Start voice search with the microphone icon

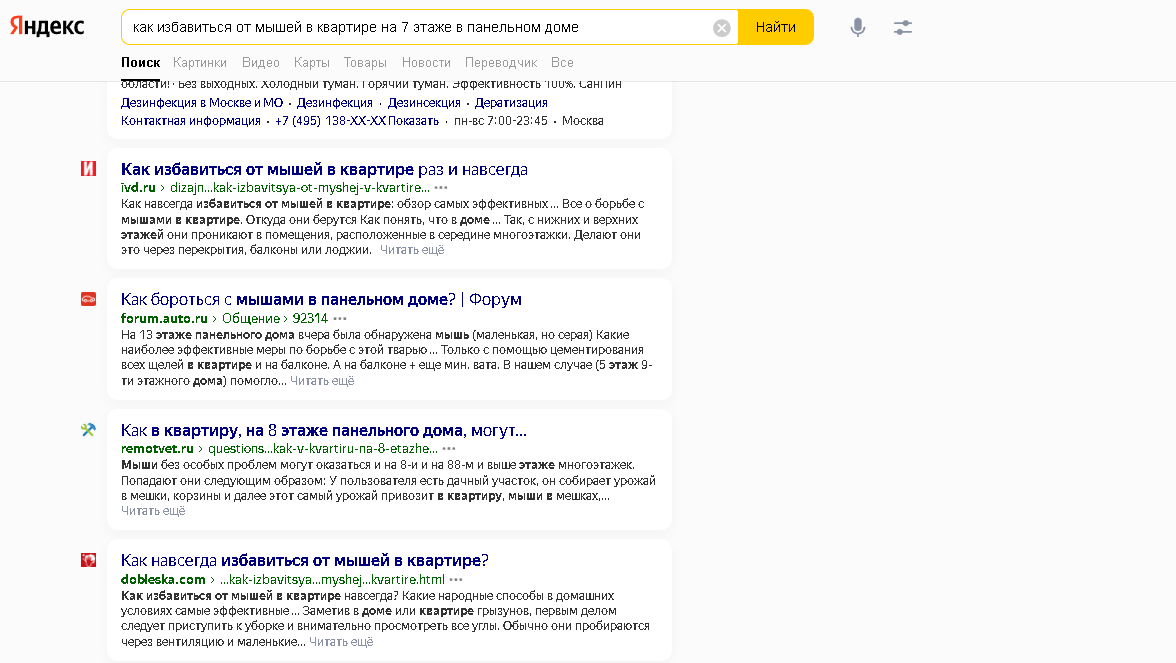tap(858, 28)
